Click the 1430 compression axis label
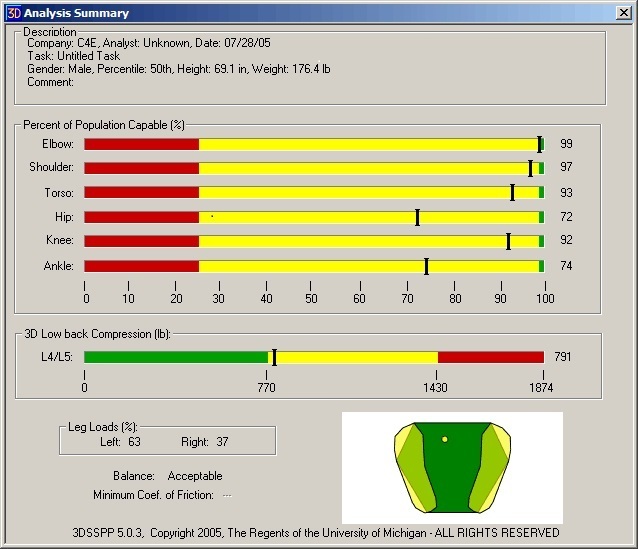 (435, 387)
